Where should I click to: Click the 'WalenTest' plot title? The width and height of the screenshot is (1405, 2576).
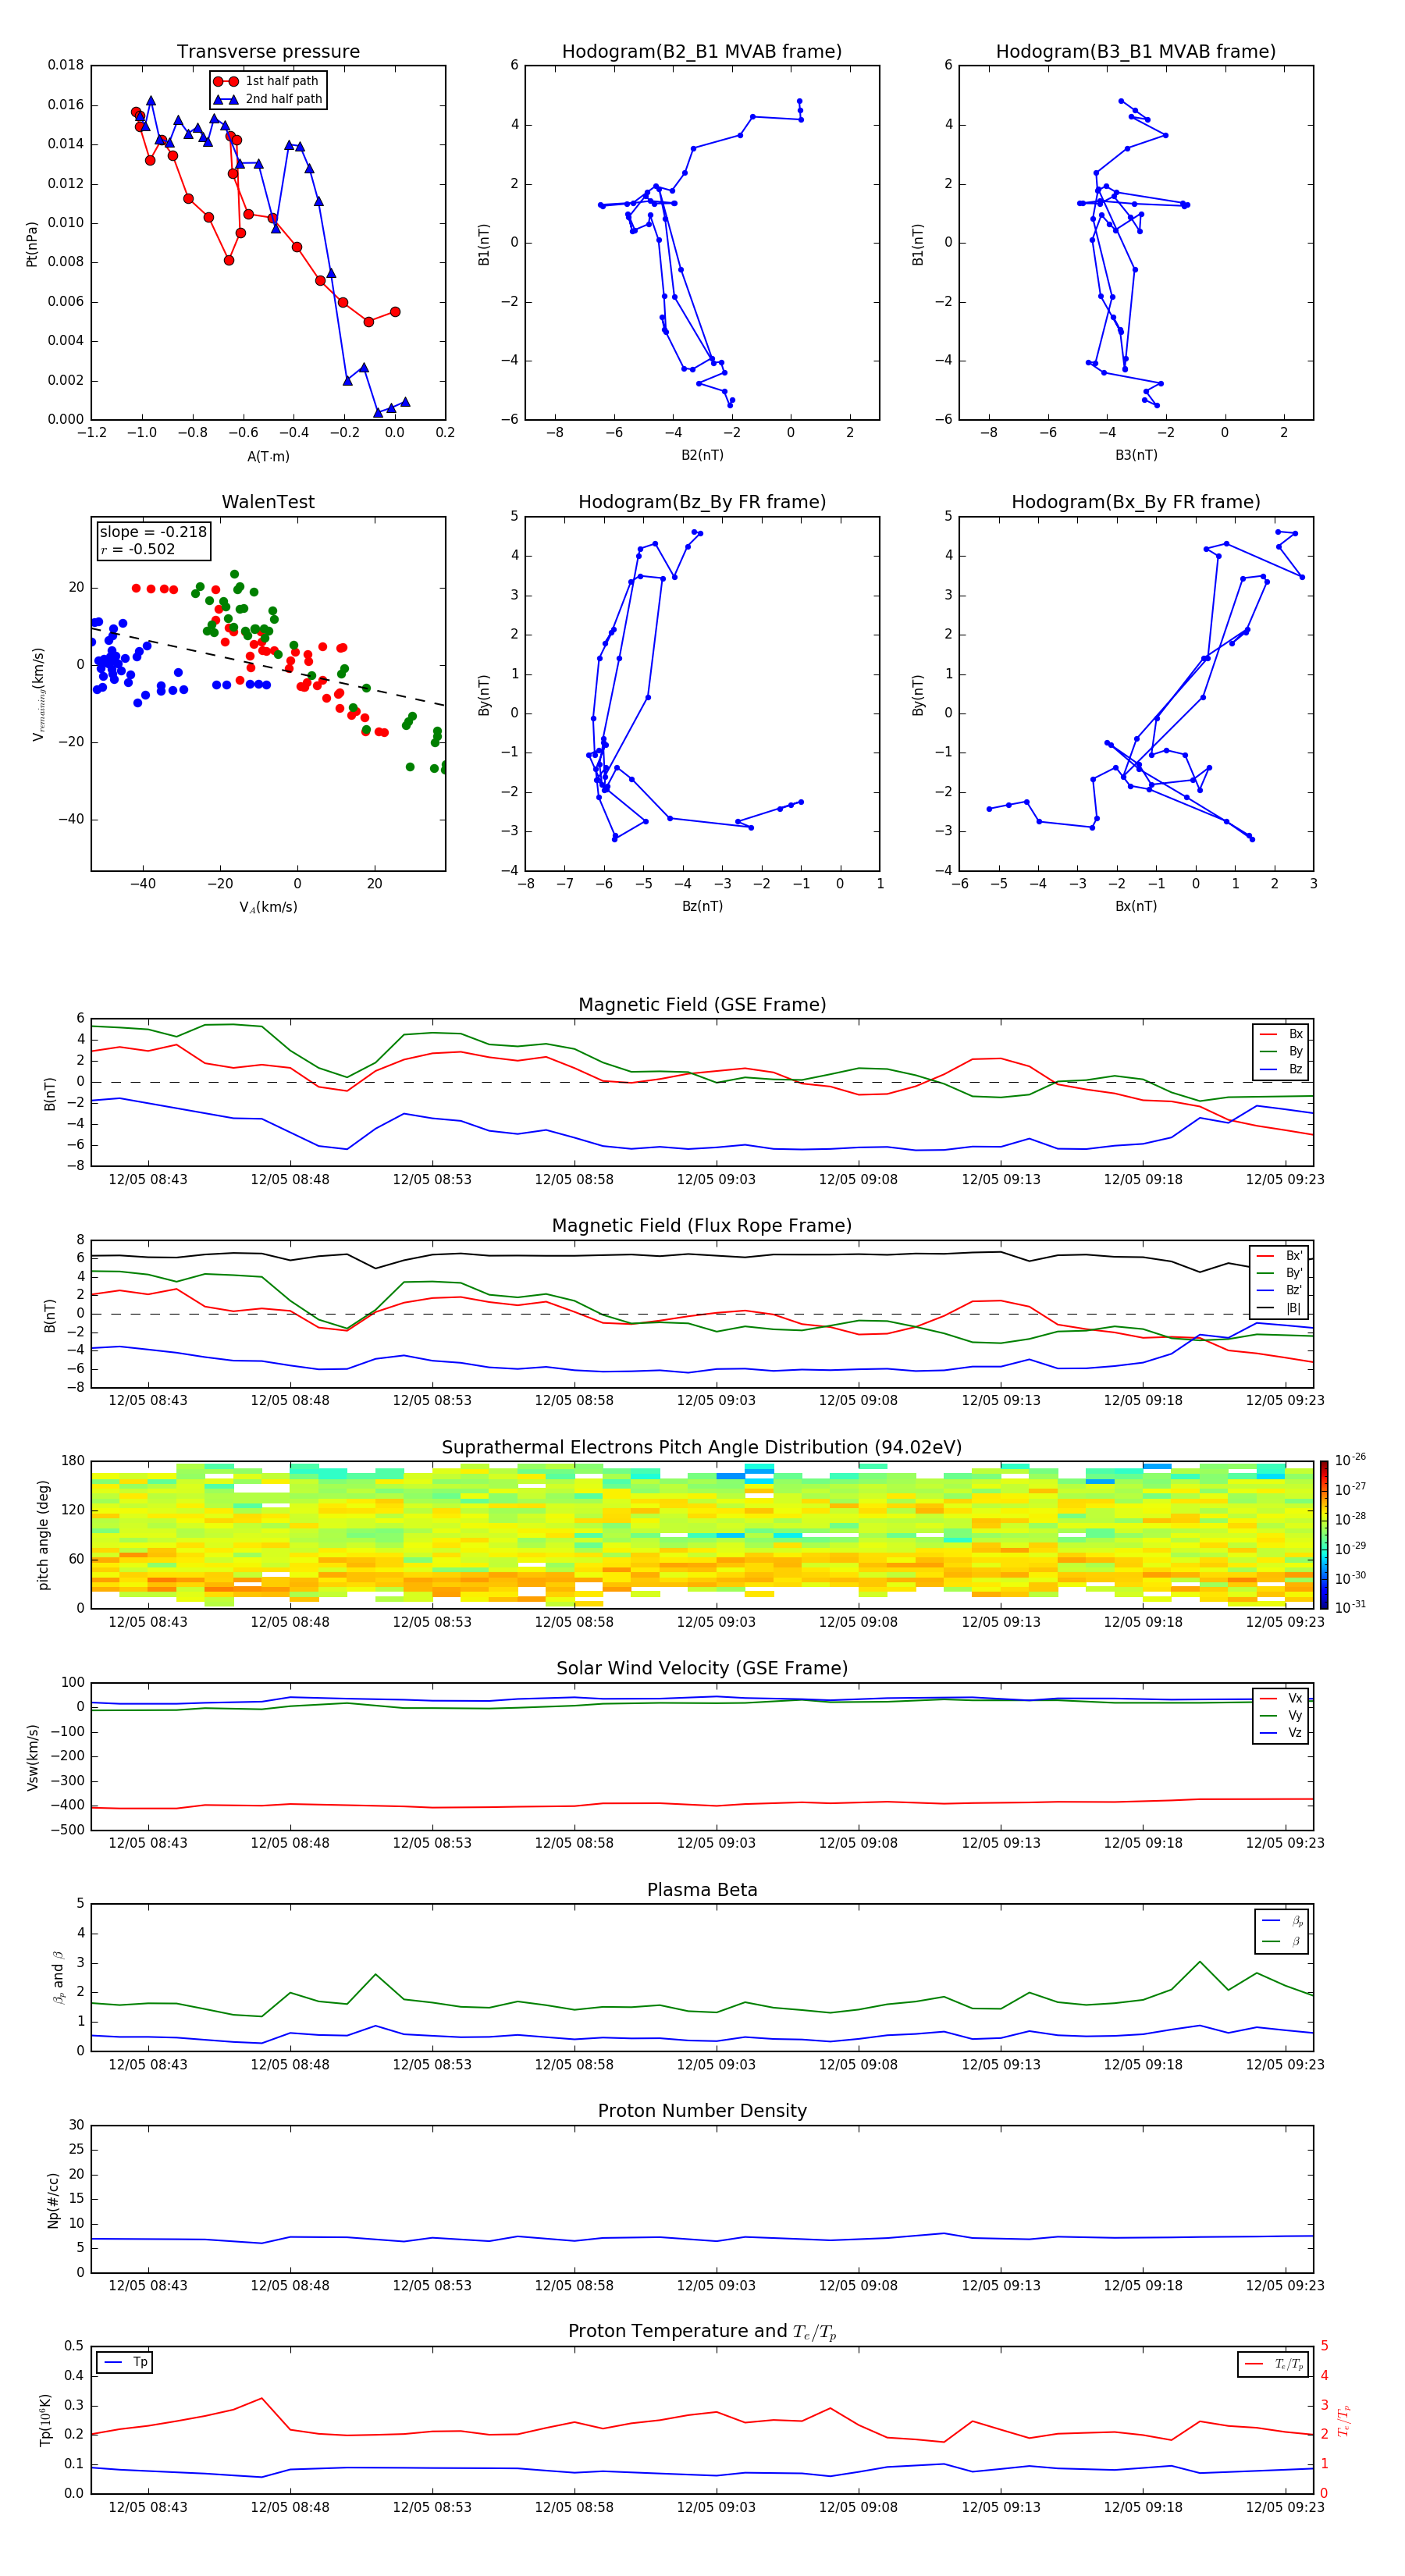click(268, 501)
